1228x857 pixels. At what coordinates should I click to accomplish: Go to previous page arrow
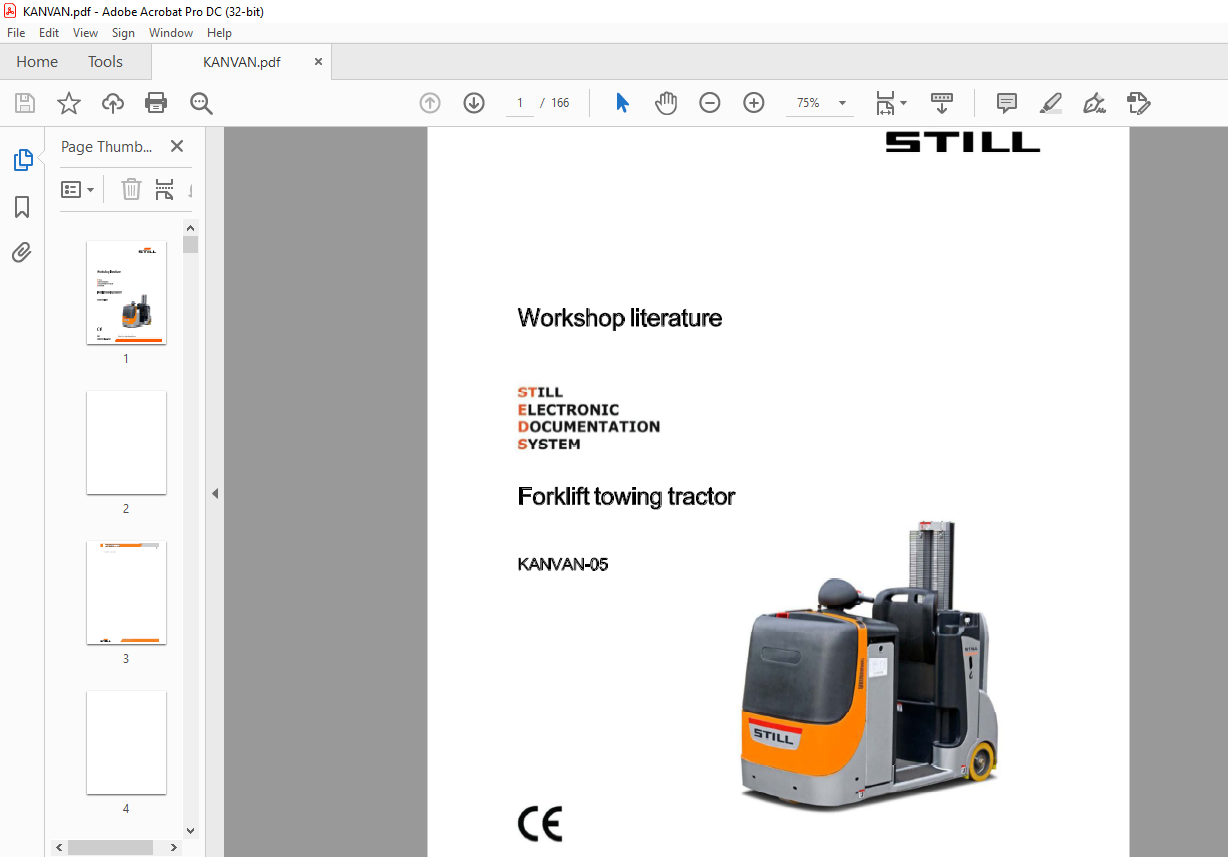pos(430,103)
